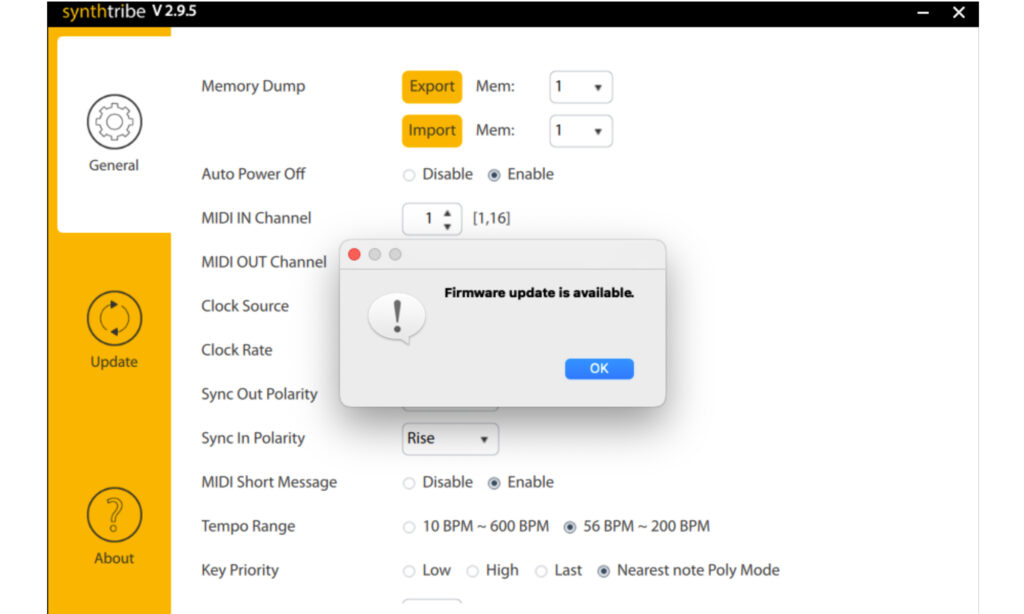Click the 'Firmware update is available.' message
The width and height of the screenshot is (1024, 614).
(x=539, y=293)
